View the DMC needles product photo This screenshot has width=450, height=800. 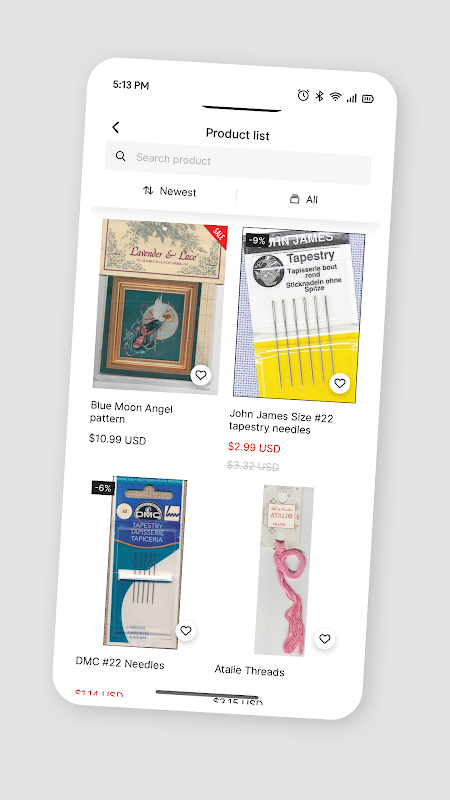145,562
